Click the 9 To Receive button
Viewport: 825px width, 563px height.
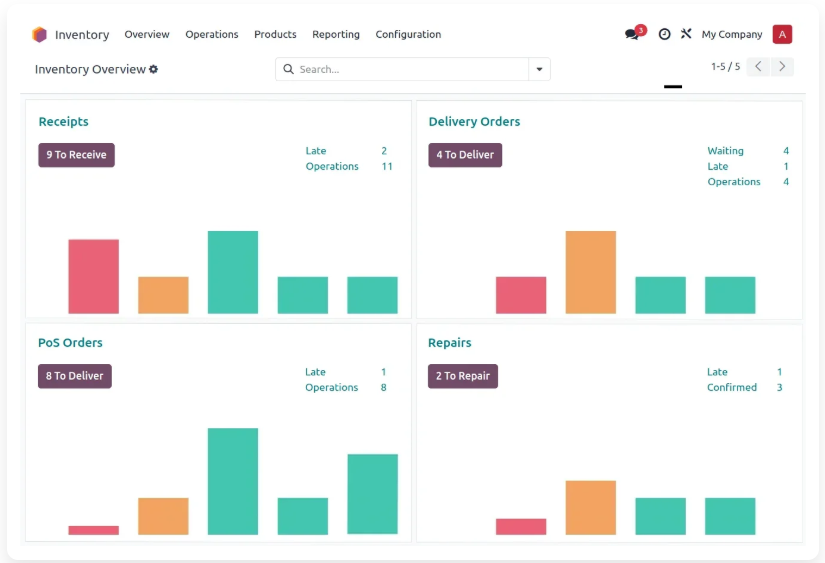pos(76,155)
